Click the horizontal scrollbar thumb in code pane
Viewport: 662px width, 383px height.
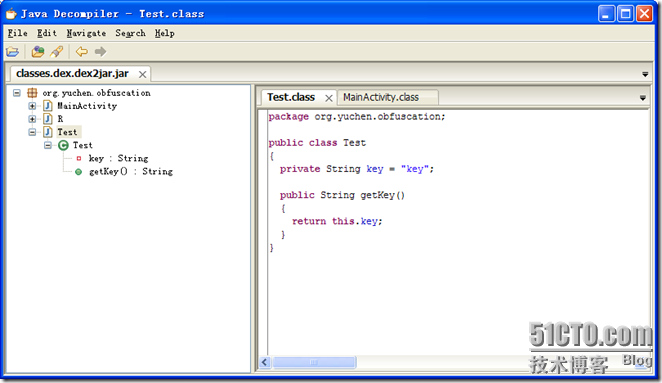tap(314, 362)
